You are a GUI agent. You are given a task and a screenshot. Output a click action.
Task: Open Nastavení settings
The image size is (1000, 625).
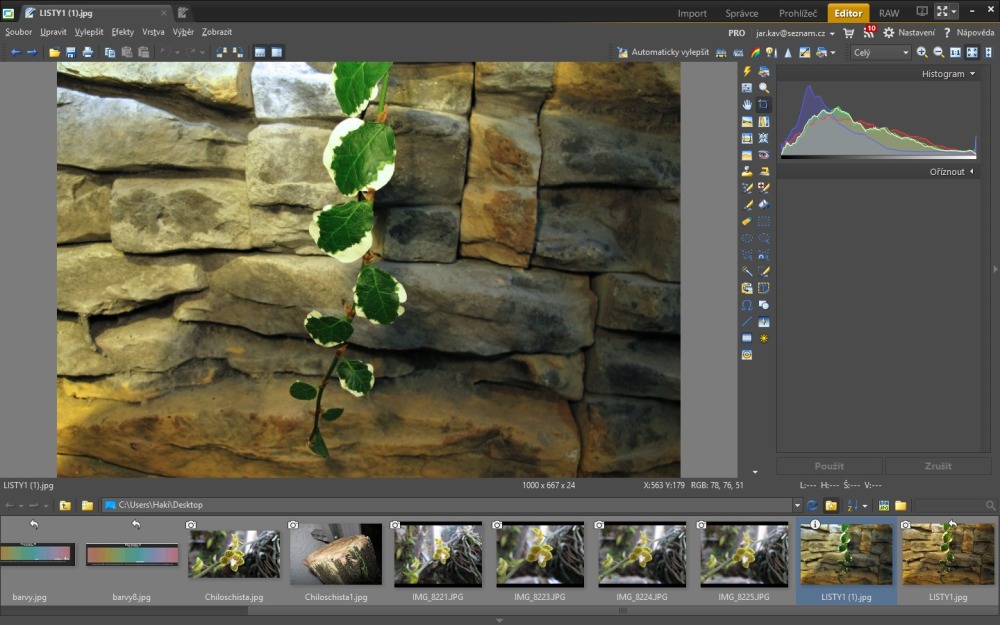pyautogui.click(x=908, y=33)
